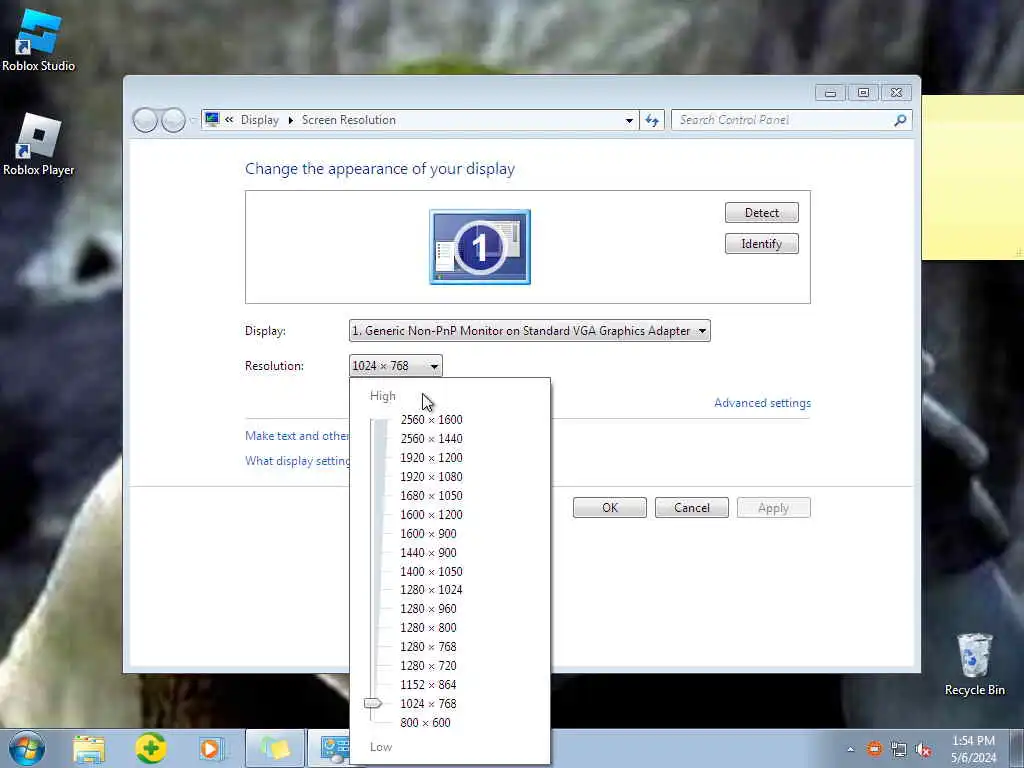Open the orange tray notification icon

874,748
